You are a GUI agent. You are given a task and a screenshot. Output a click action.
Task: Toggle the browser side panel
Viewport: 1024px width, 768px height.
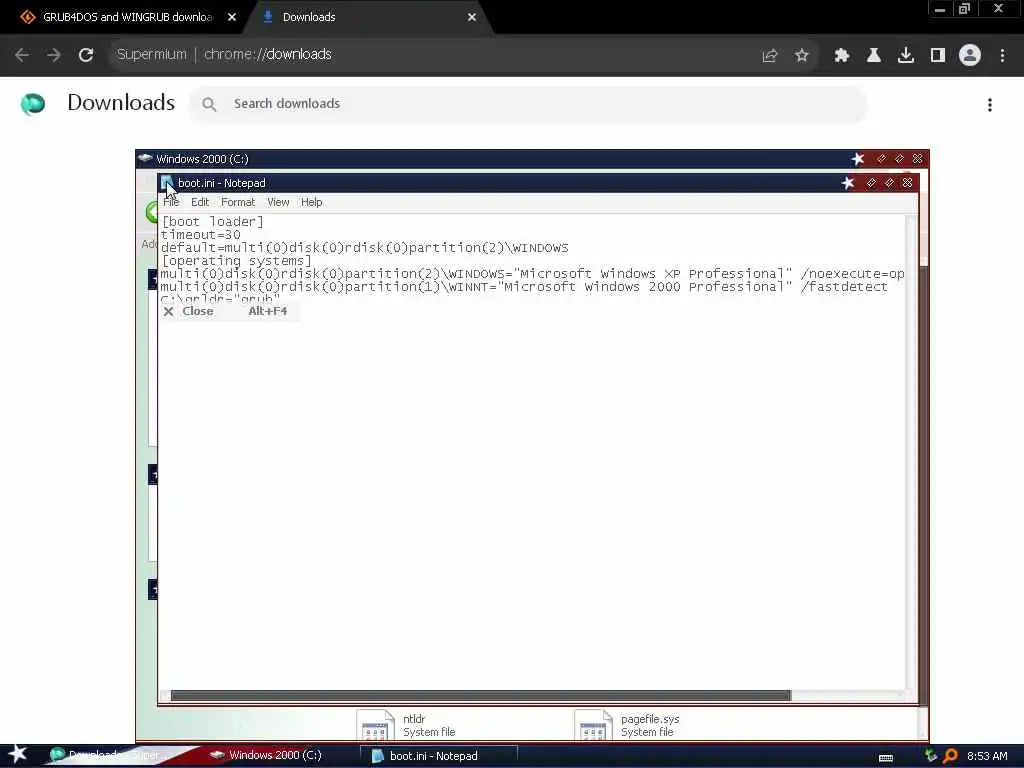pyautogui.click(x=937, y=56)
